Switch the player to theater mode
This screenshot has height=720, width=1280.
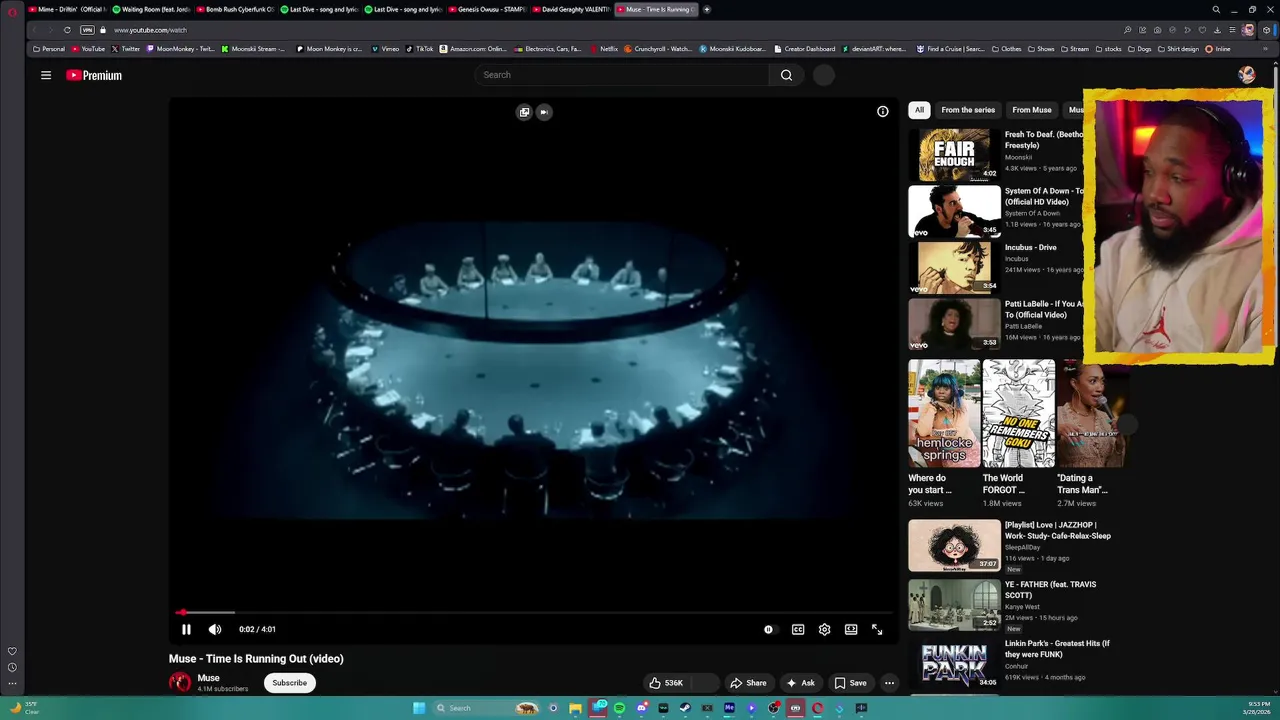click(851, 629)
